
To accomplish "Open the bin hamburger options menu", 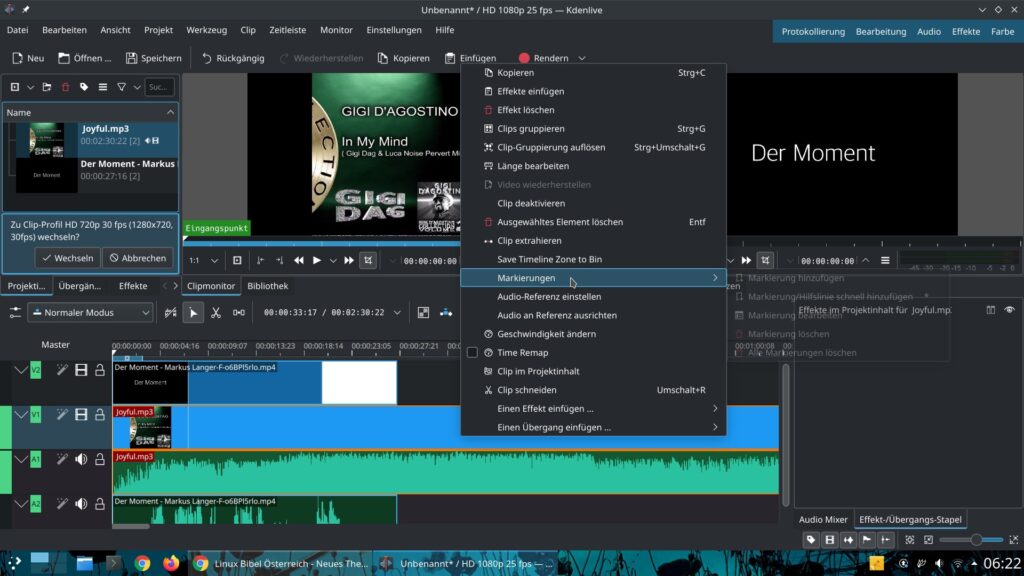I will (103, 87).
